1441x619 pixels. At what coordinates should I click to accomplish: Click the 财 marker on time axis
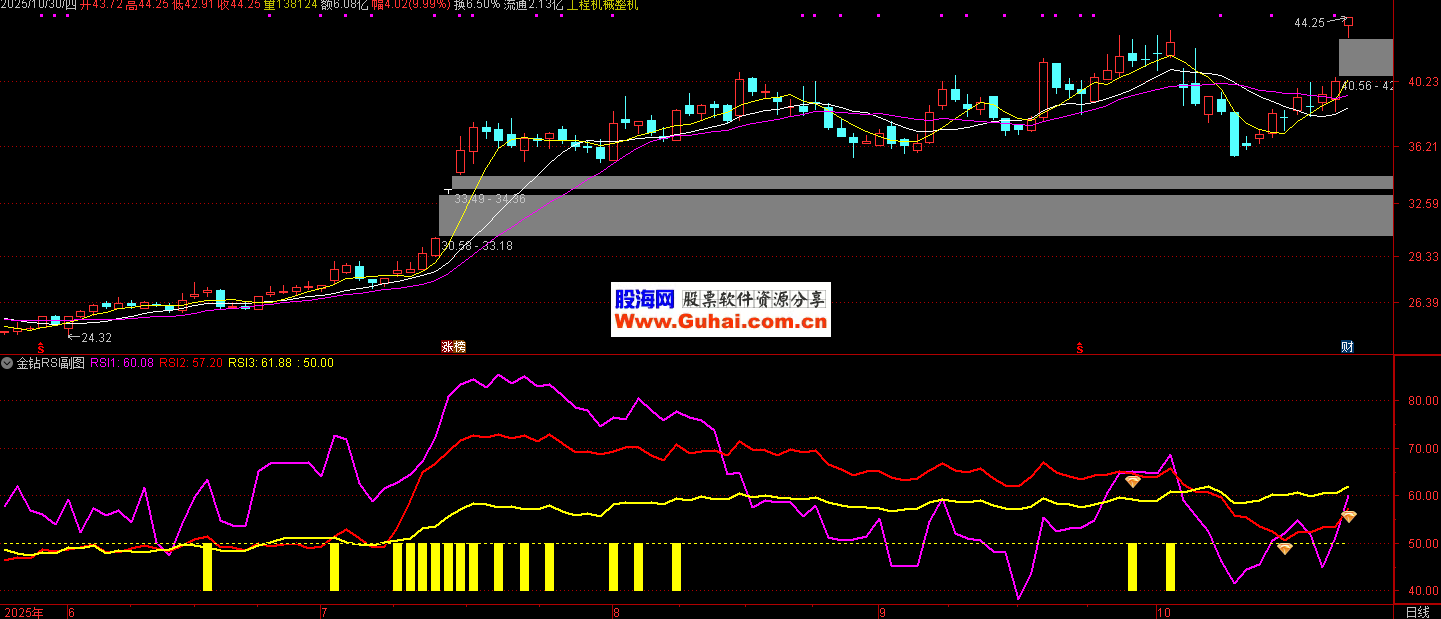(1347, 347)
